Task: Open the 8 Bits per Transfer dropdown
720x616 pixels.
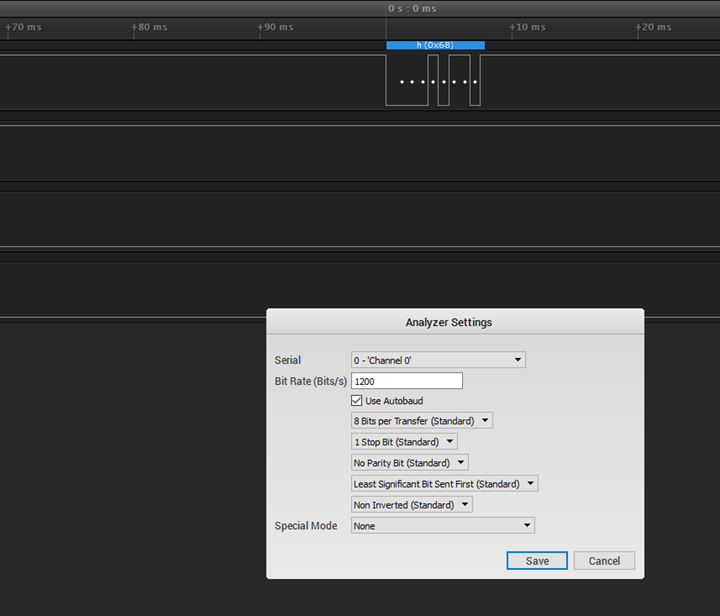Action: tap(422, 420)
